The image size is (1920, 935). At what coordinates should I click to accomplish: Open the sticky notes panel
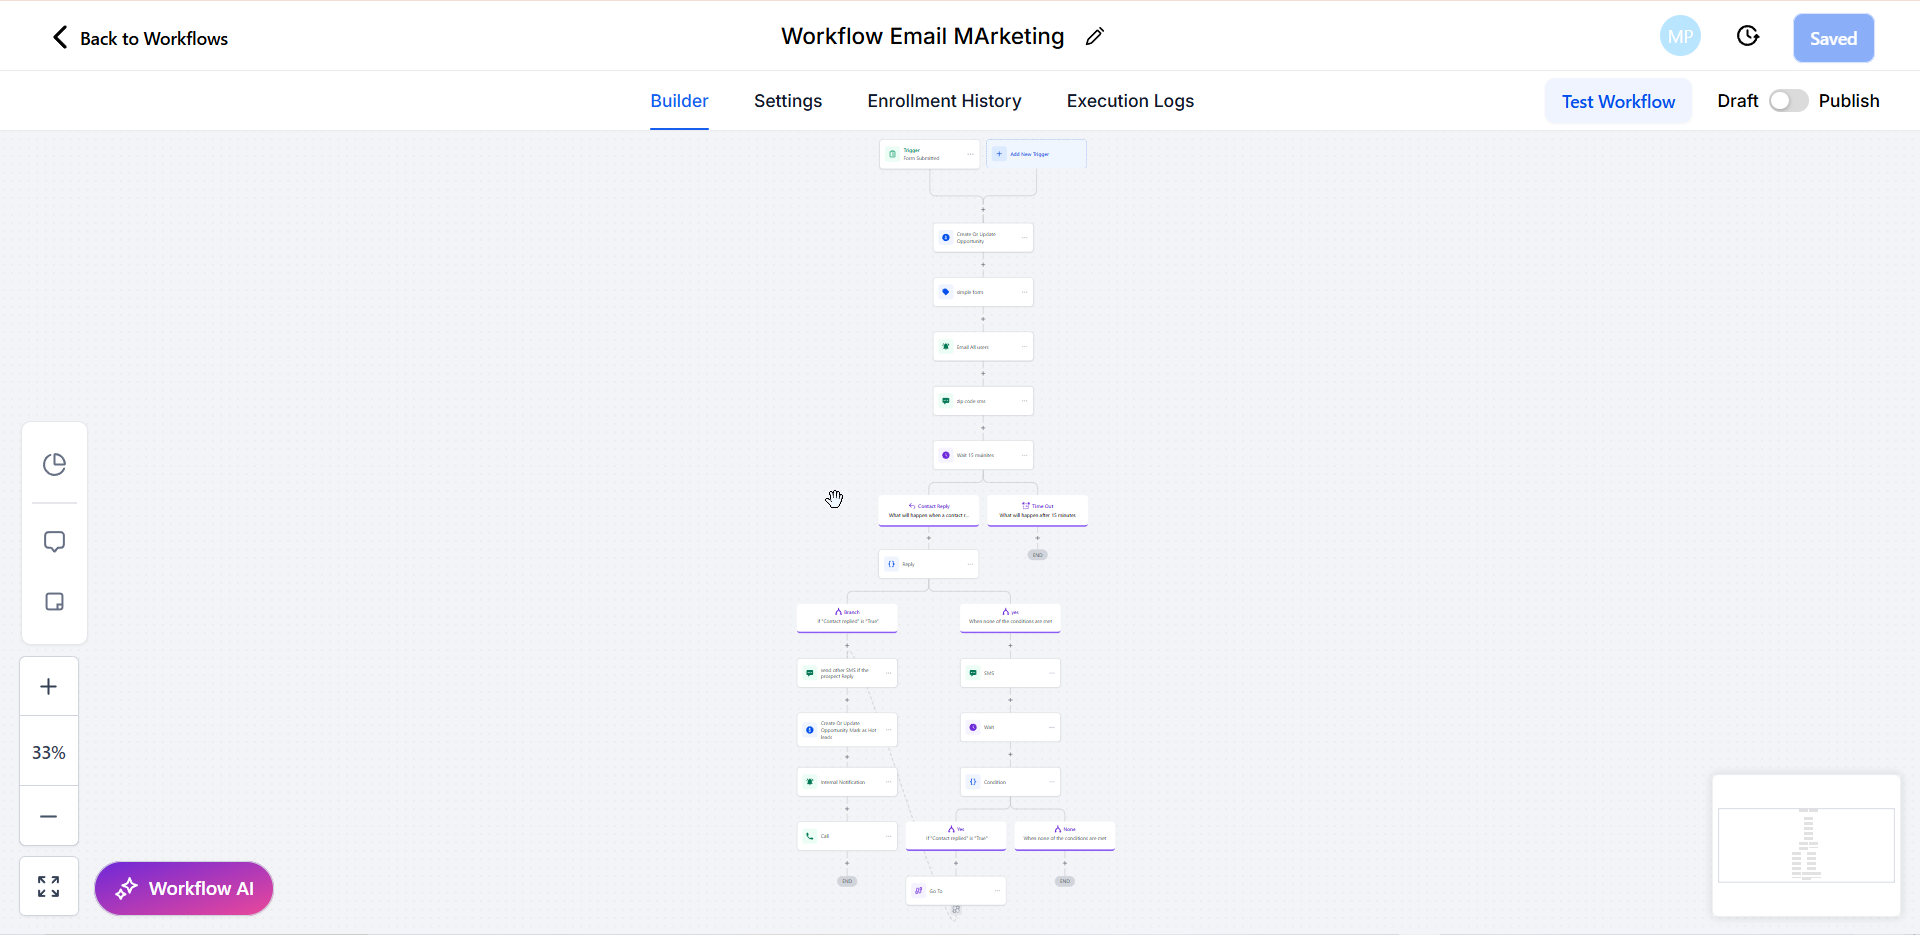(54, 601)
